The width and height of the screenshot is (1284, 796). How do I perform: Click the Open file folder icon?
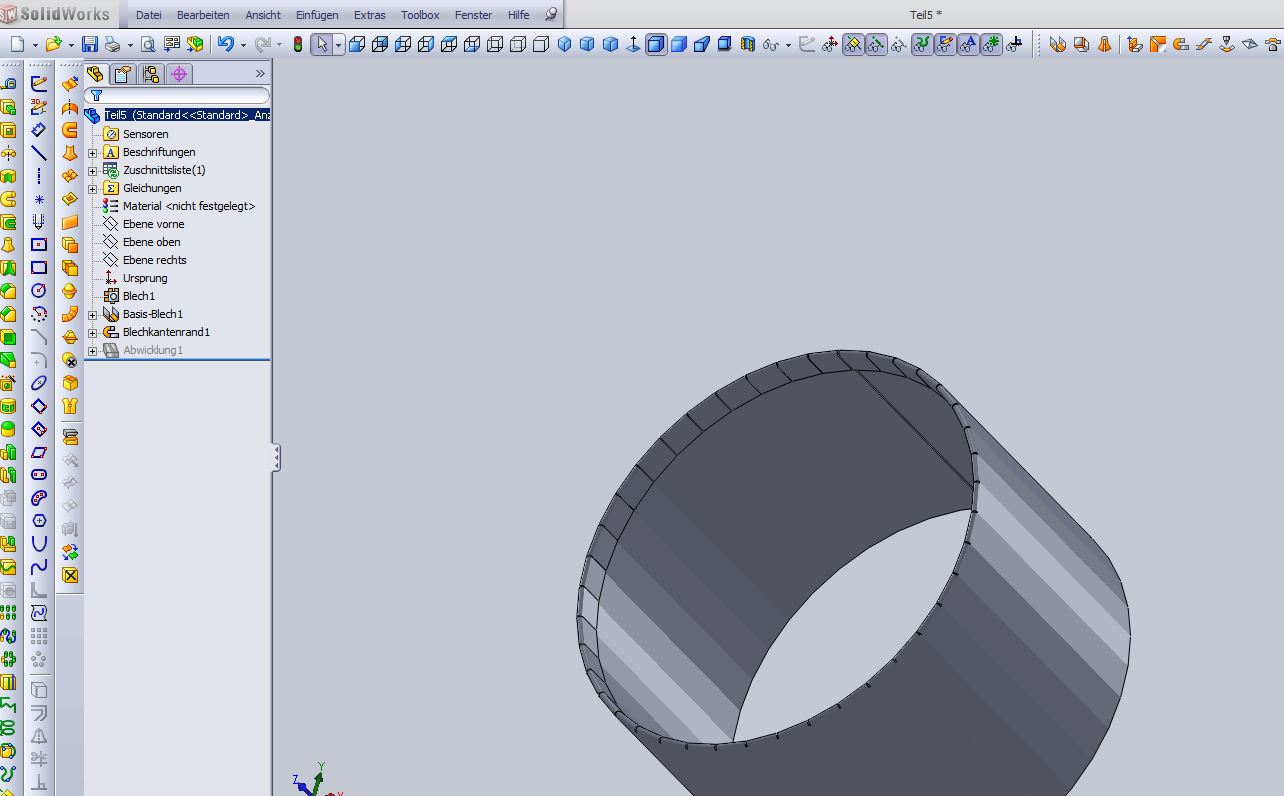(x=53, y=45)
